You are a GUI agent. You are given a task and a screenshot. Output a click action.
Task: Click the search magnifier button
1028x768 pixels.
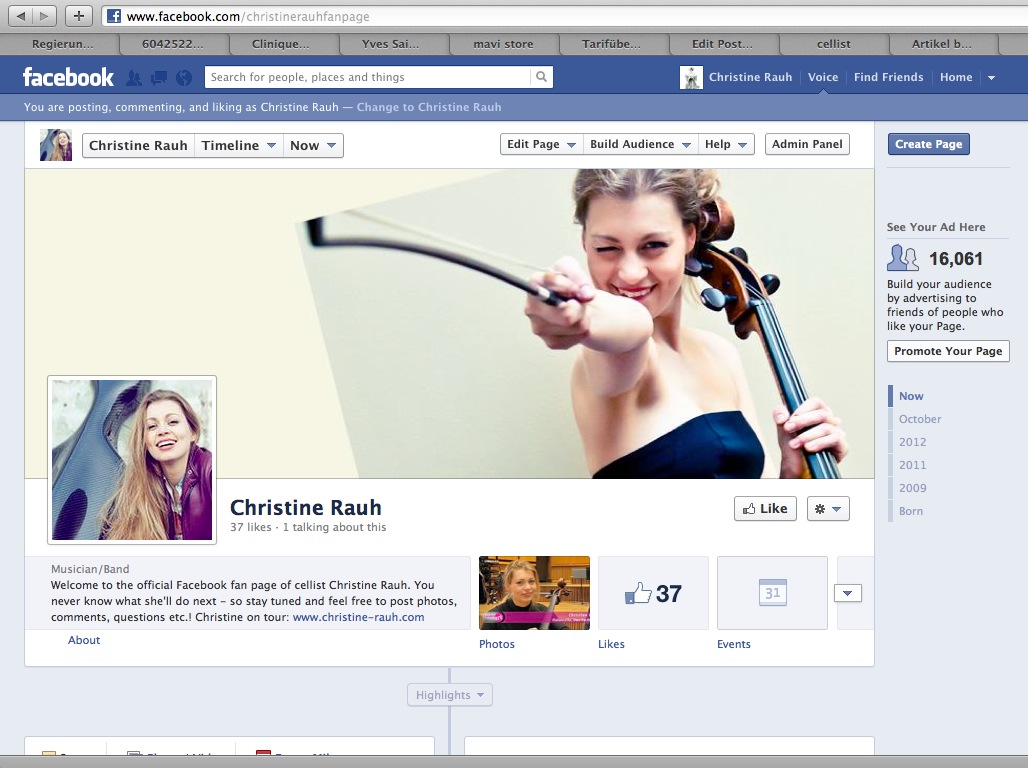point(541,77)
